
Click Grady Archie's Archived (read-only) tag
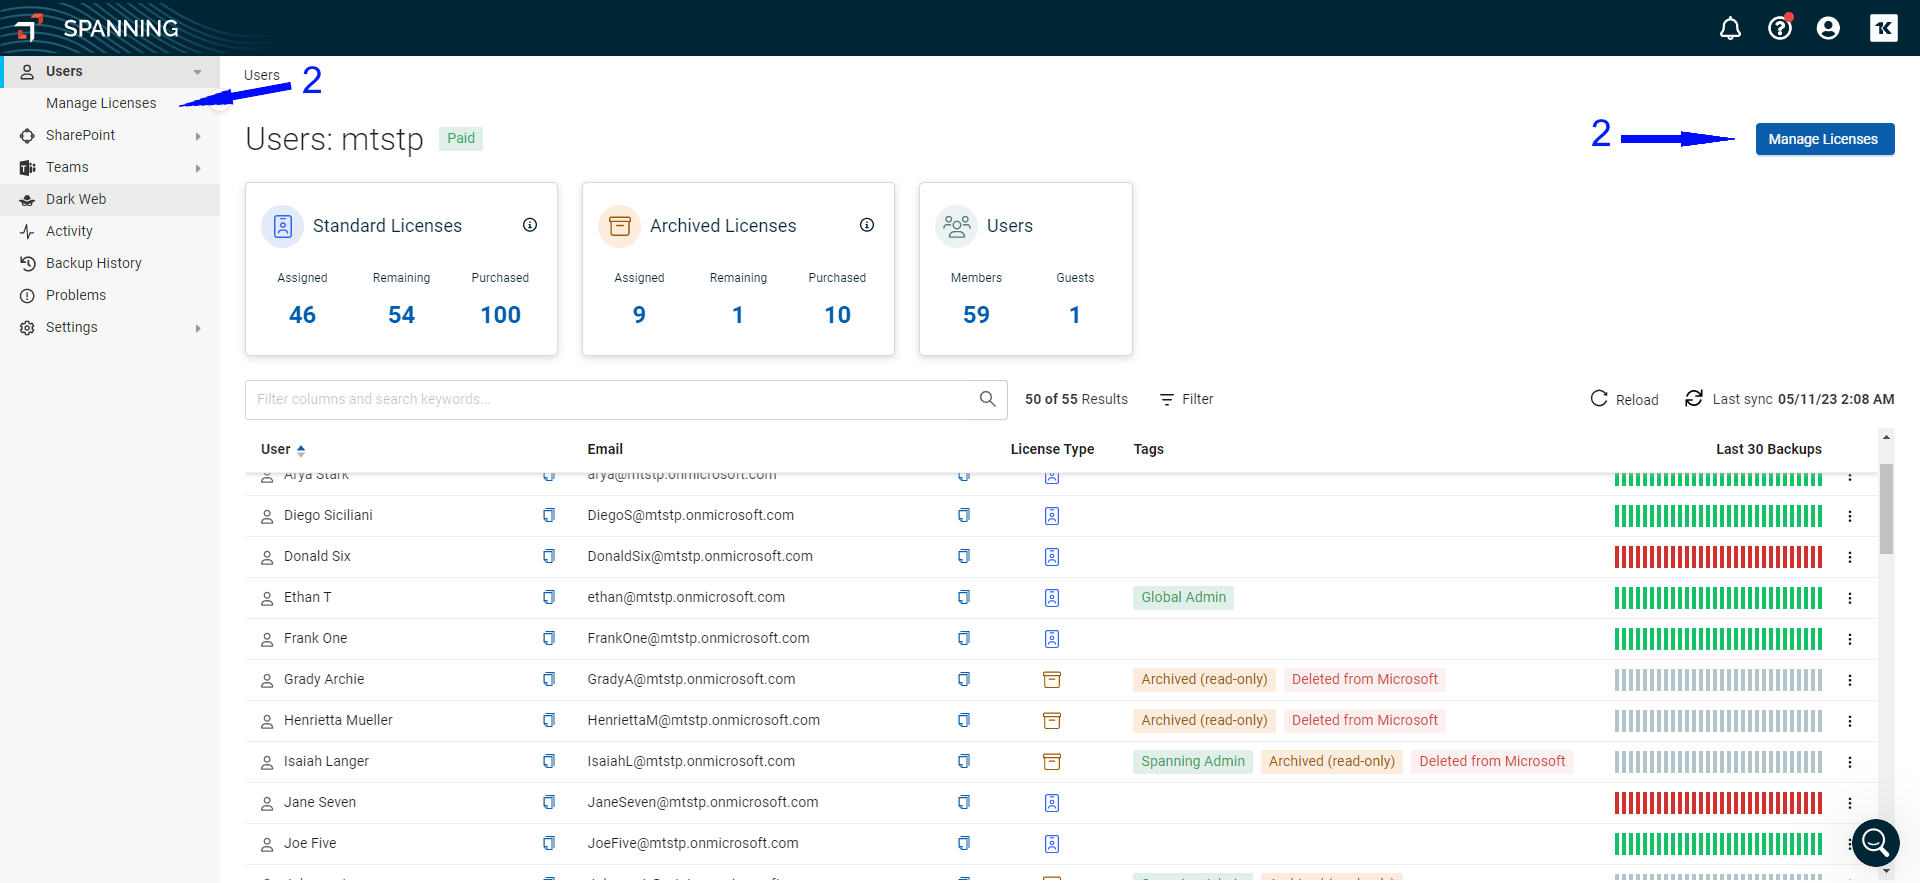click(1204, 679)
